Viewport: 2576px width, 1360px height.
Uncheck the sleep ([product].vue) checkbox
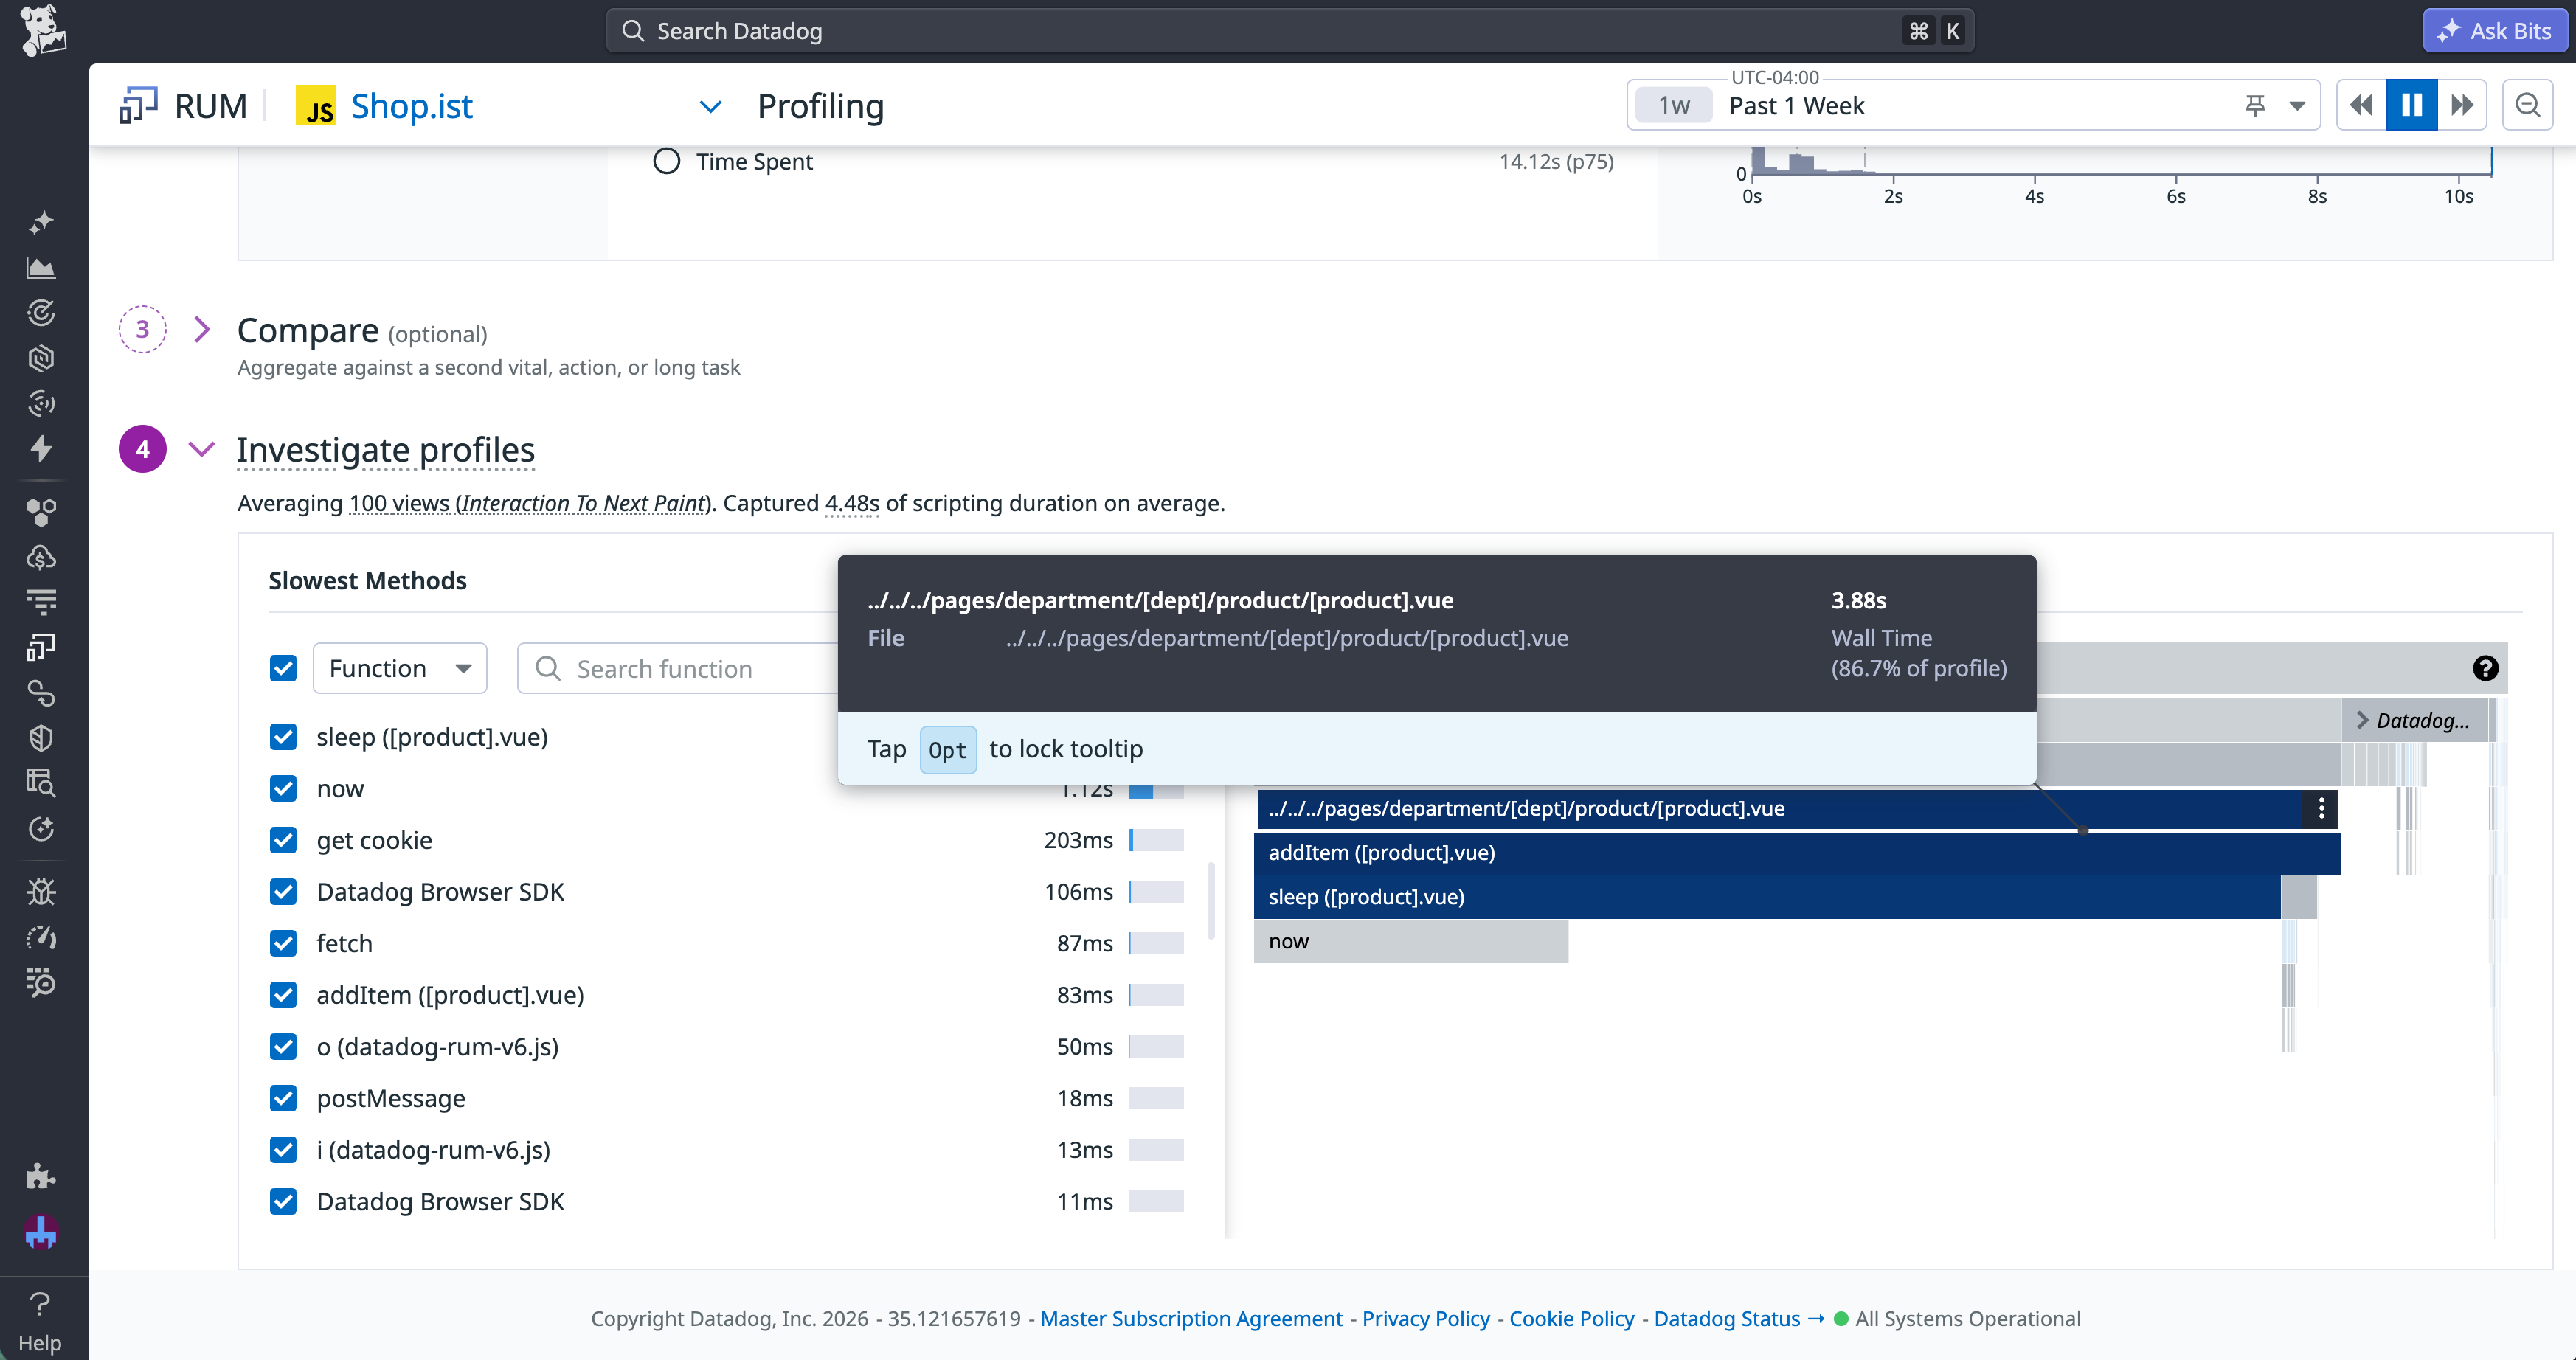click(x=283, y=737)
